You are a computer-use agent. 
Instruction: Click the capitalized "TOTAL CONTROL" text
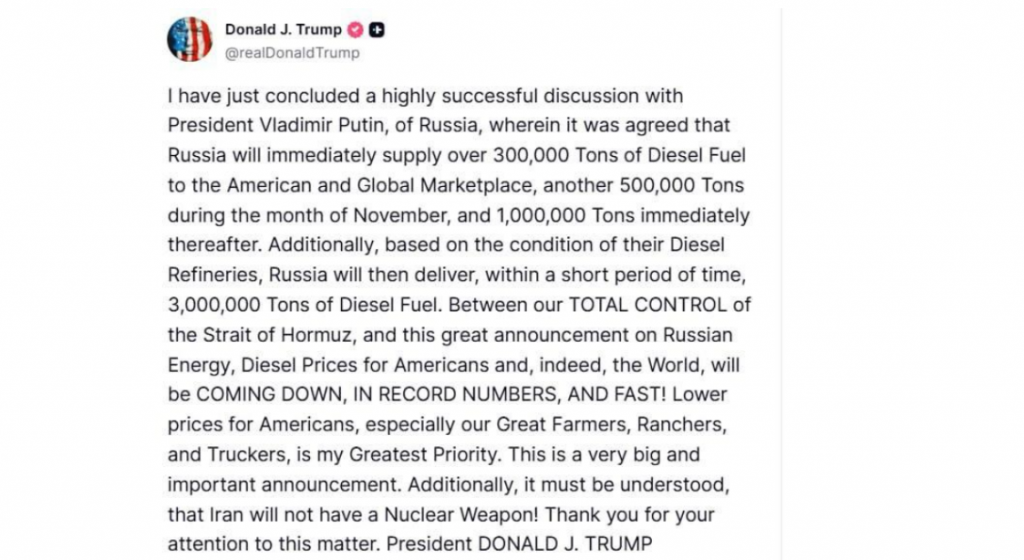point(648,305)
